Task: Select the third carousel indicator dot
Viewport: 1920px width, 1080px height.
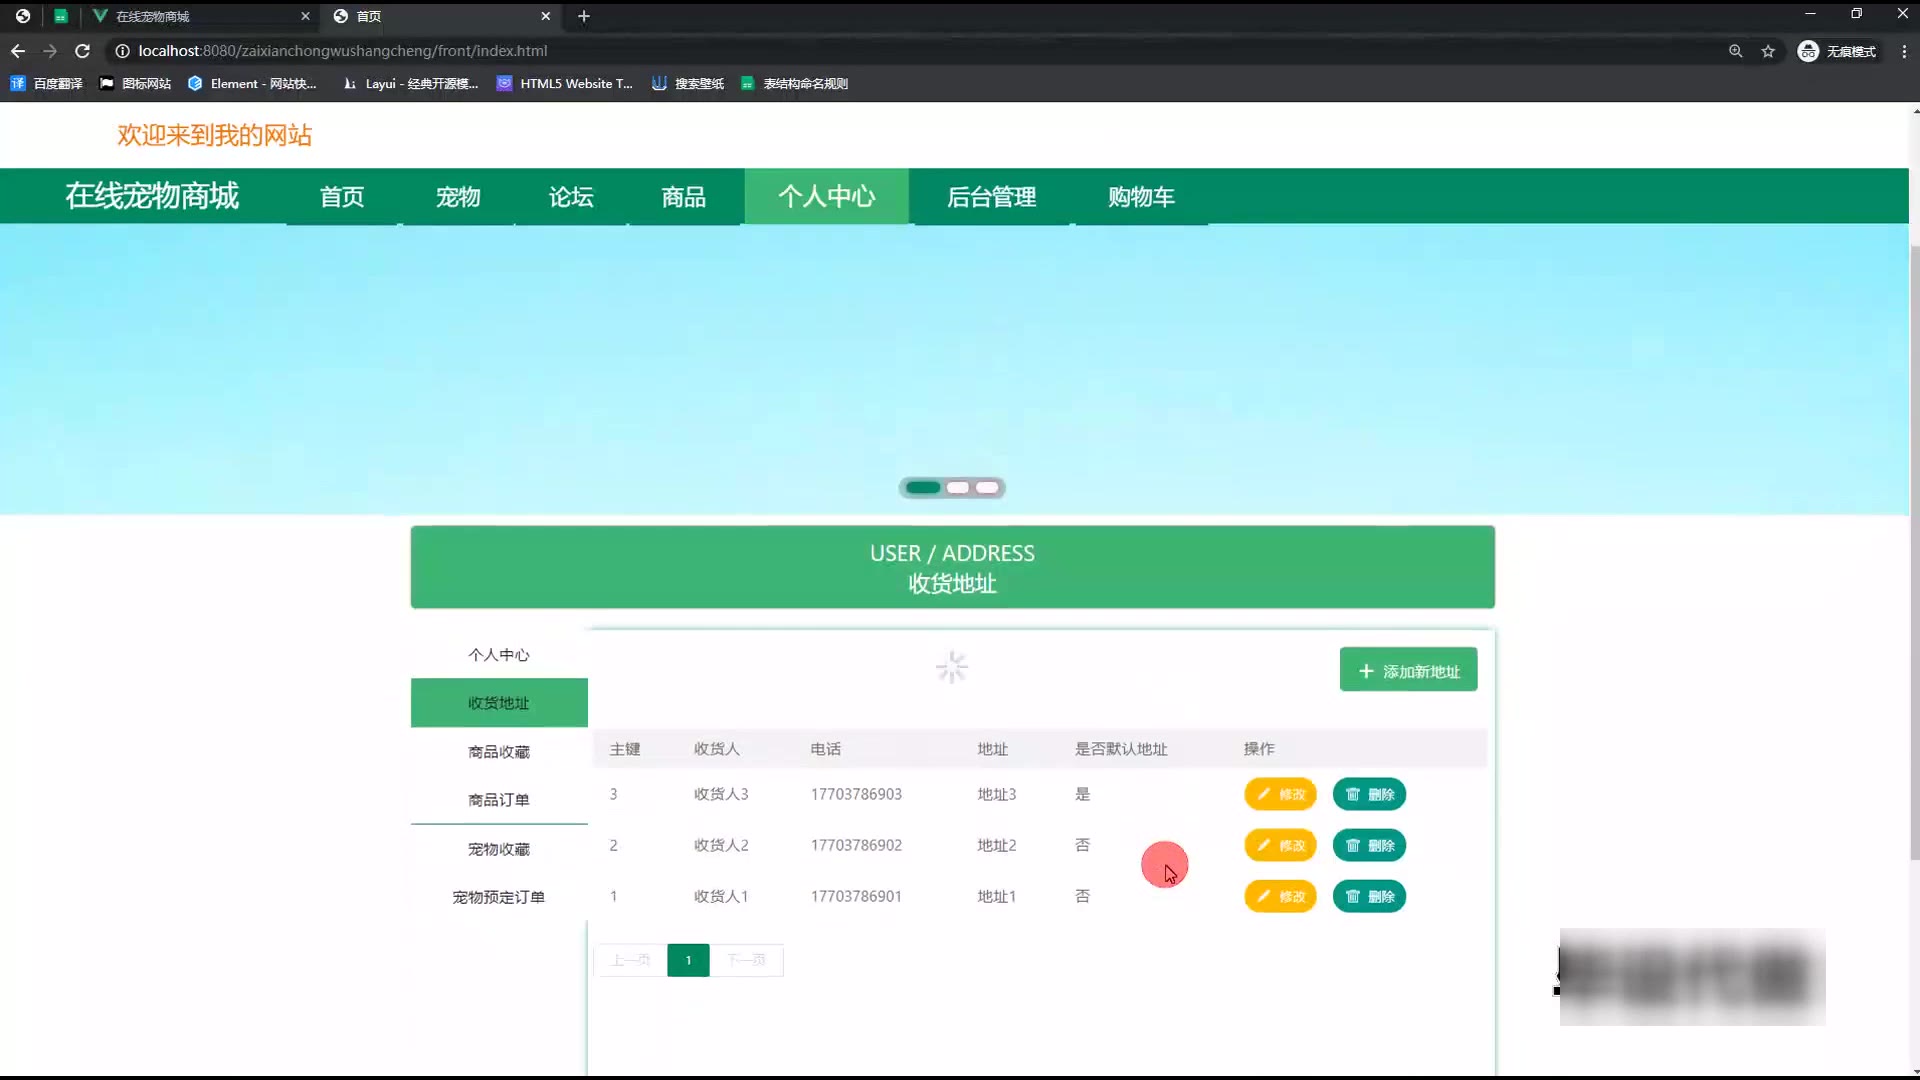Action: coord(987,488)
